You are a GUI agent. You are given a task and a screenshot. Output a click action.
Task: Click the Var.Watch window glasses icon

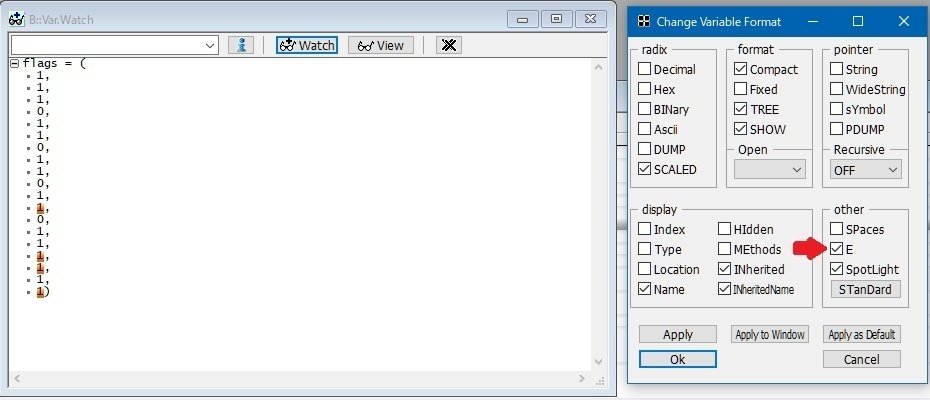pyautogui.click(x=16, y=19)
